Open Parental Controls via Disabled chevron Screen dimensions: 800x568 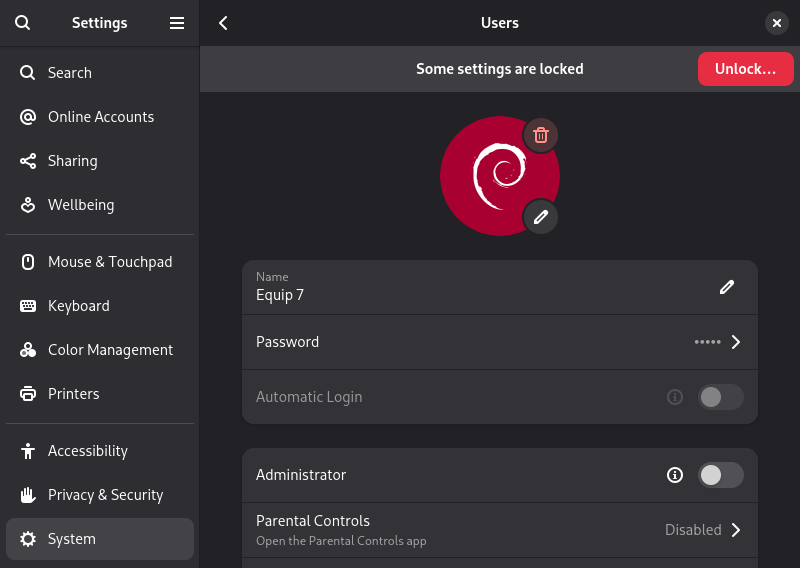[735, 530]
